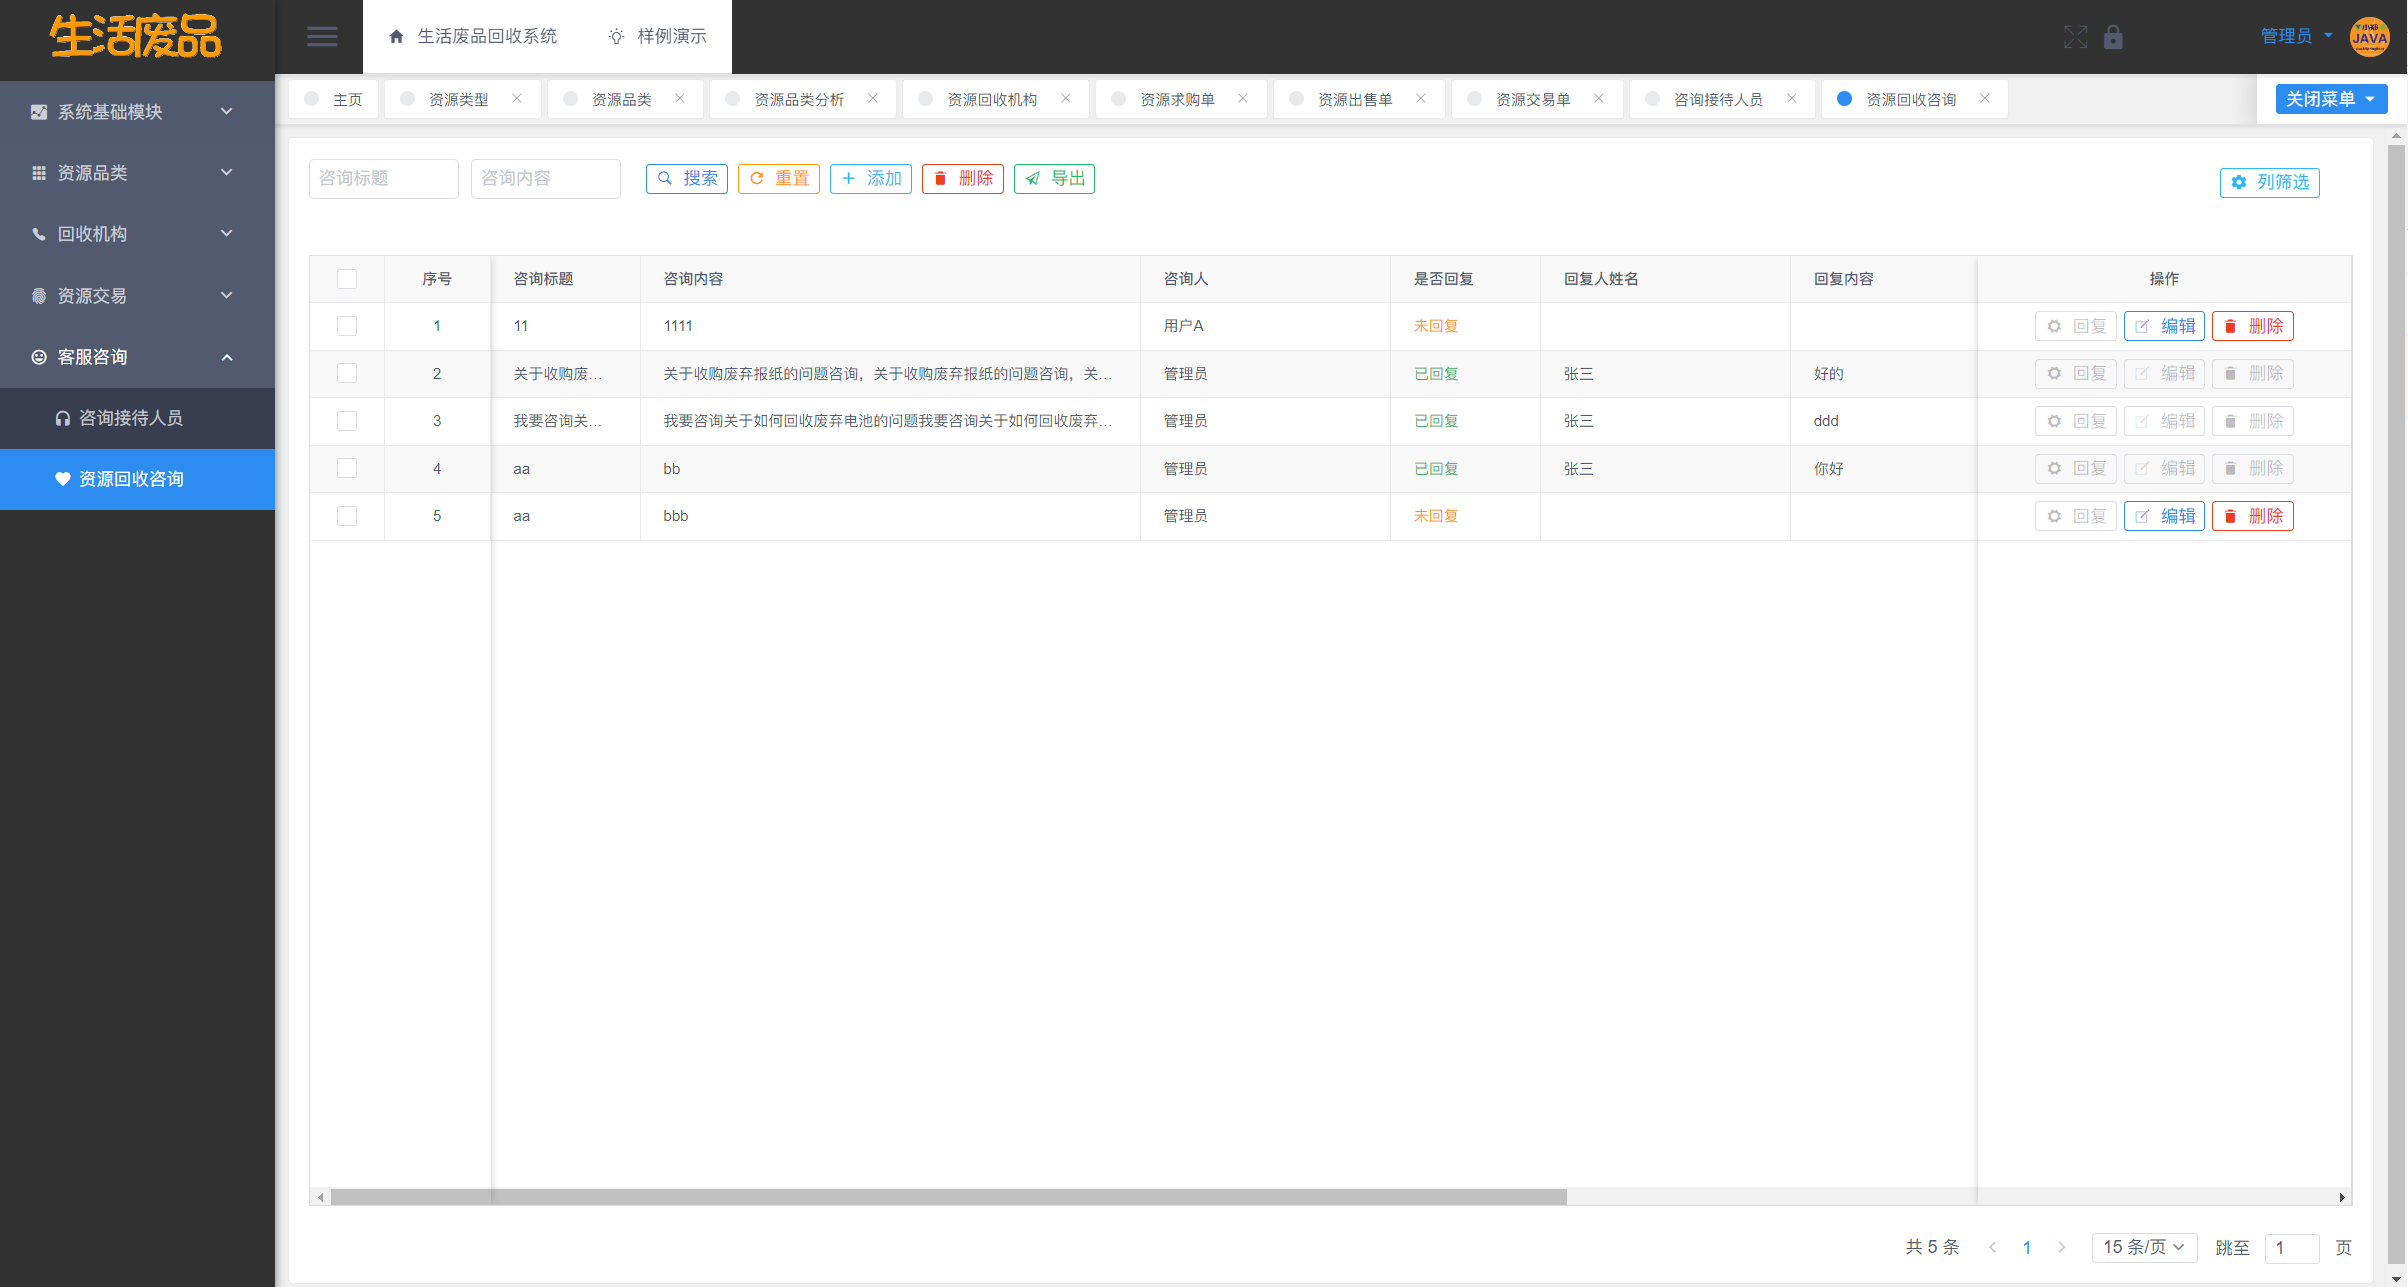Click the 列筛选 column filter button
This screenshot has width=2408, height=1287.
click(x=2269, y=182)
